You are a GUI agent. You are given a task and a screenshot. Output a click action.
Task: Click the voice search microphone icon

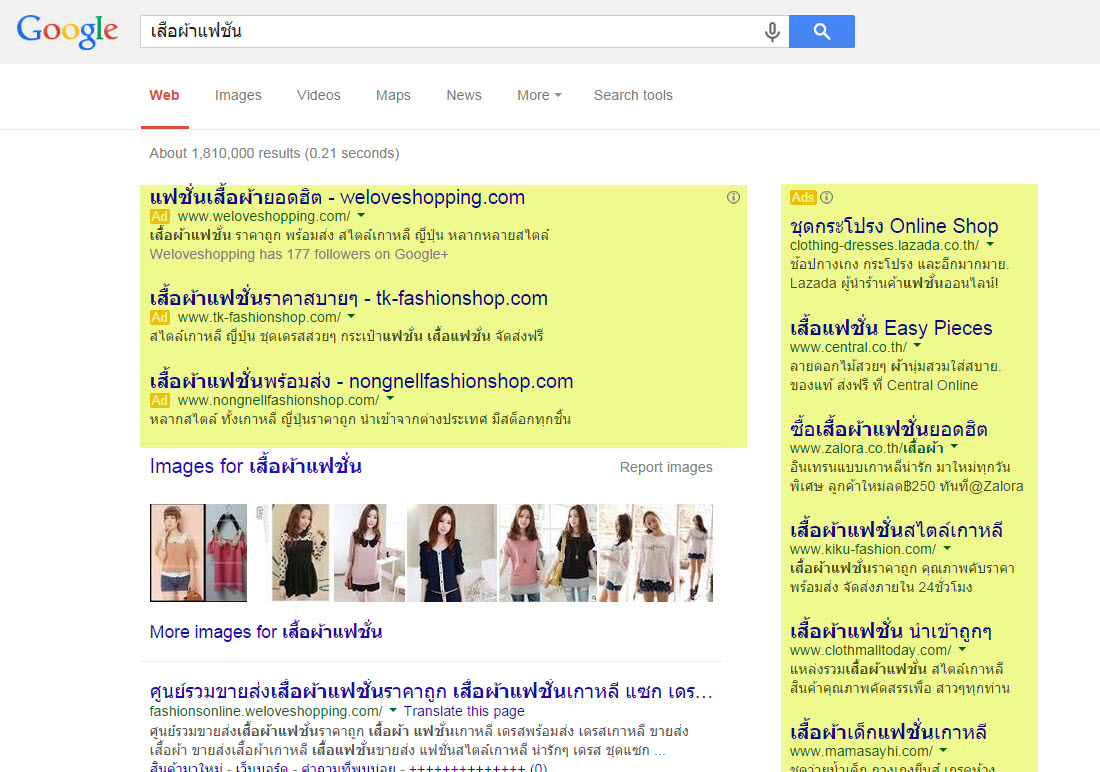(772, 32)
